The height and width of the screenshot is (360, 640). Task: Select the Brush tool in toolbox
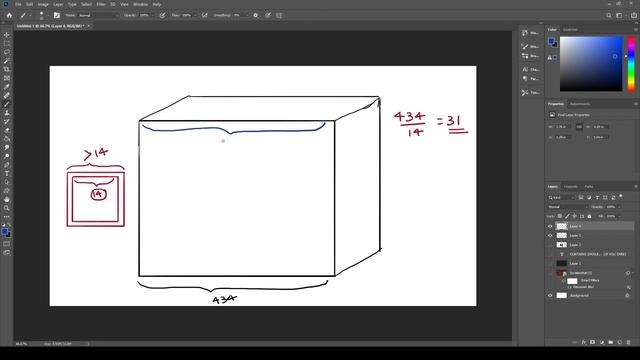[x=7, y=104]
